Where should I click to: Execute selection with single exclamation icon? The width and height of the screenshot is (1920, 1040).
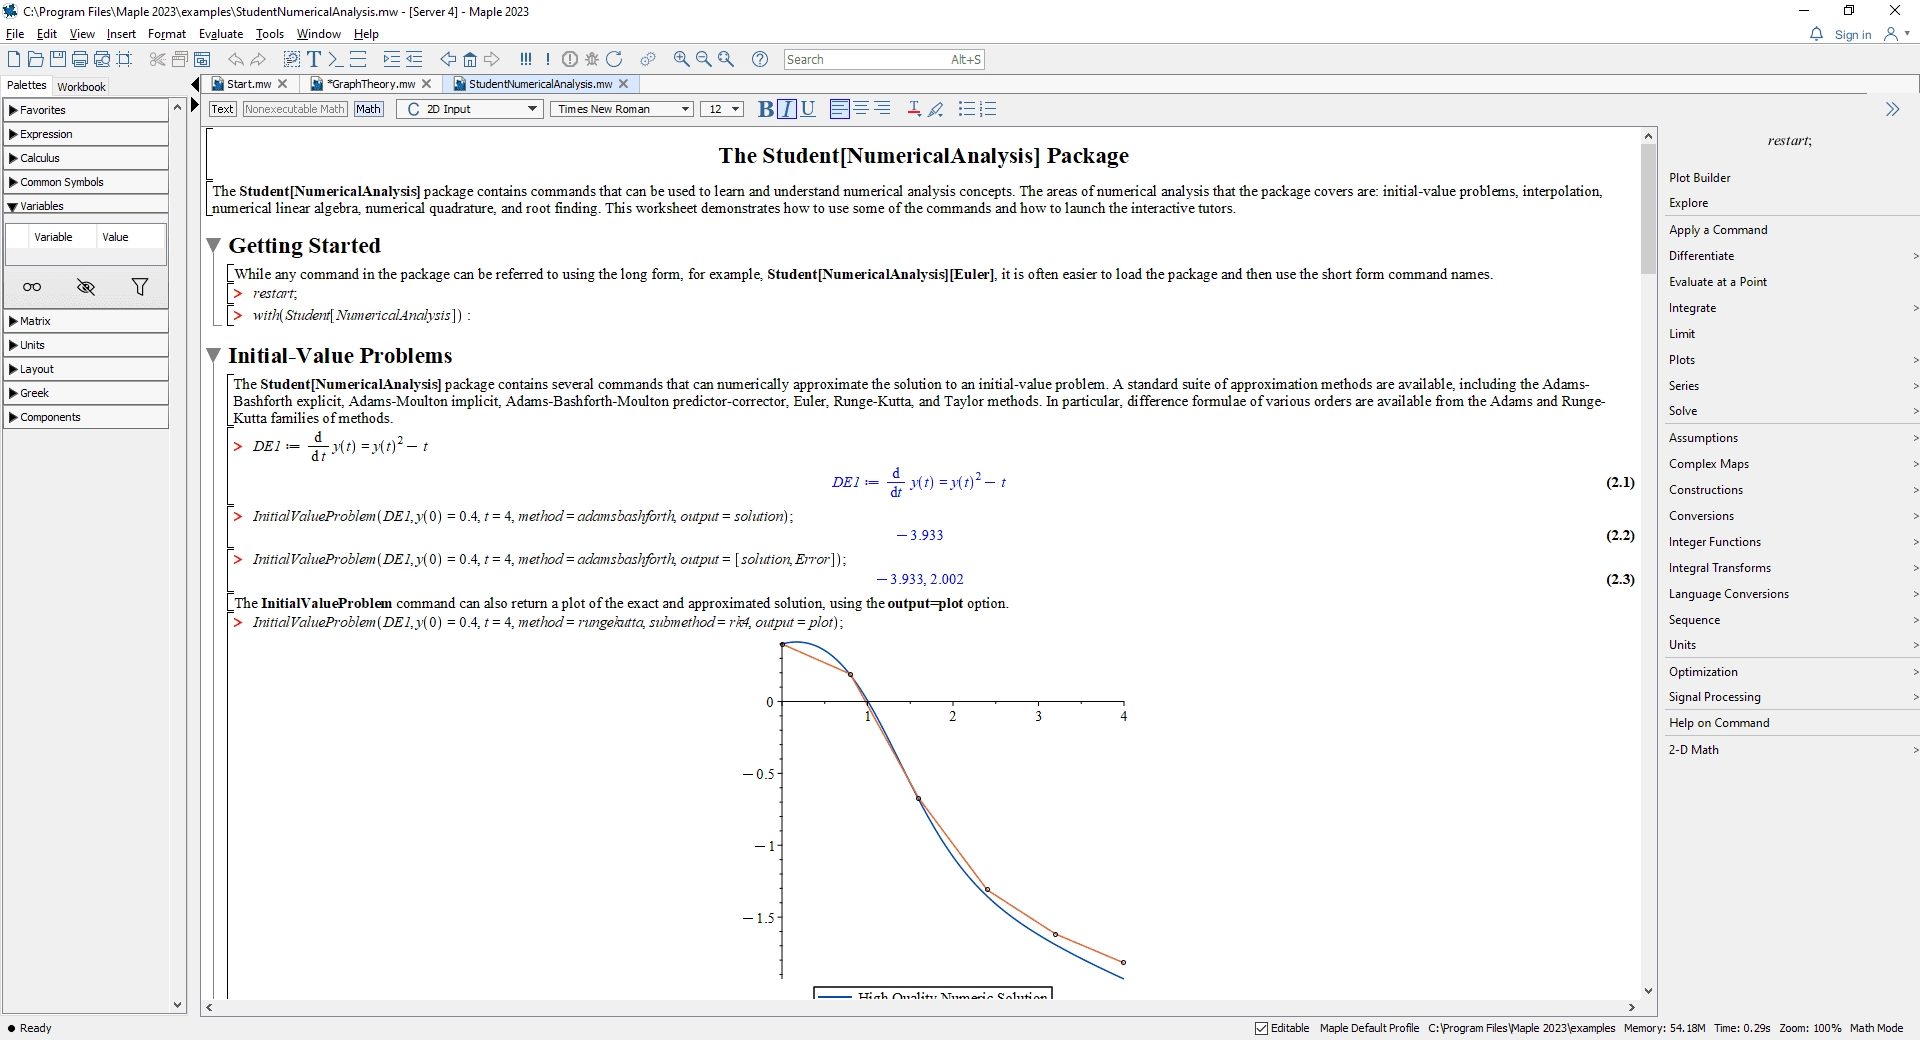coord(548,59)
